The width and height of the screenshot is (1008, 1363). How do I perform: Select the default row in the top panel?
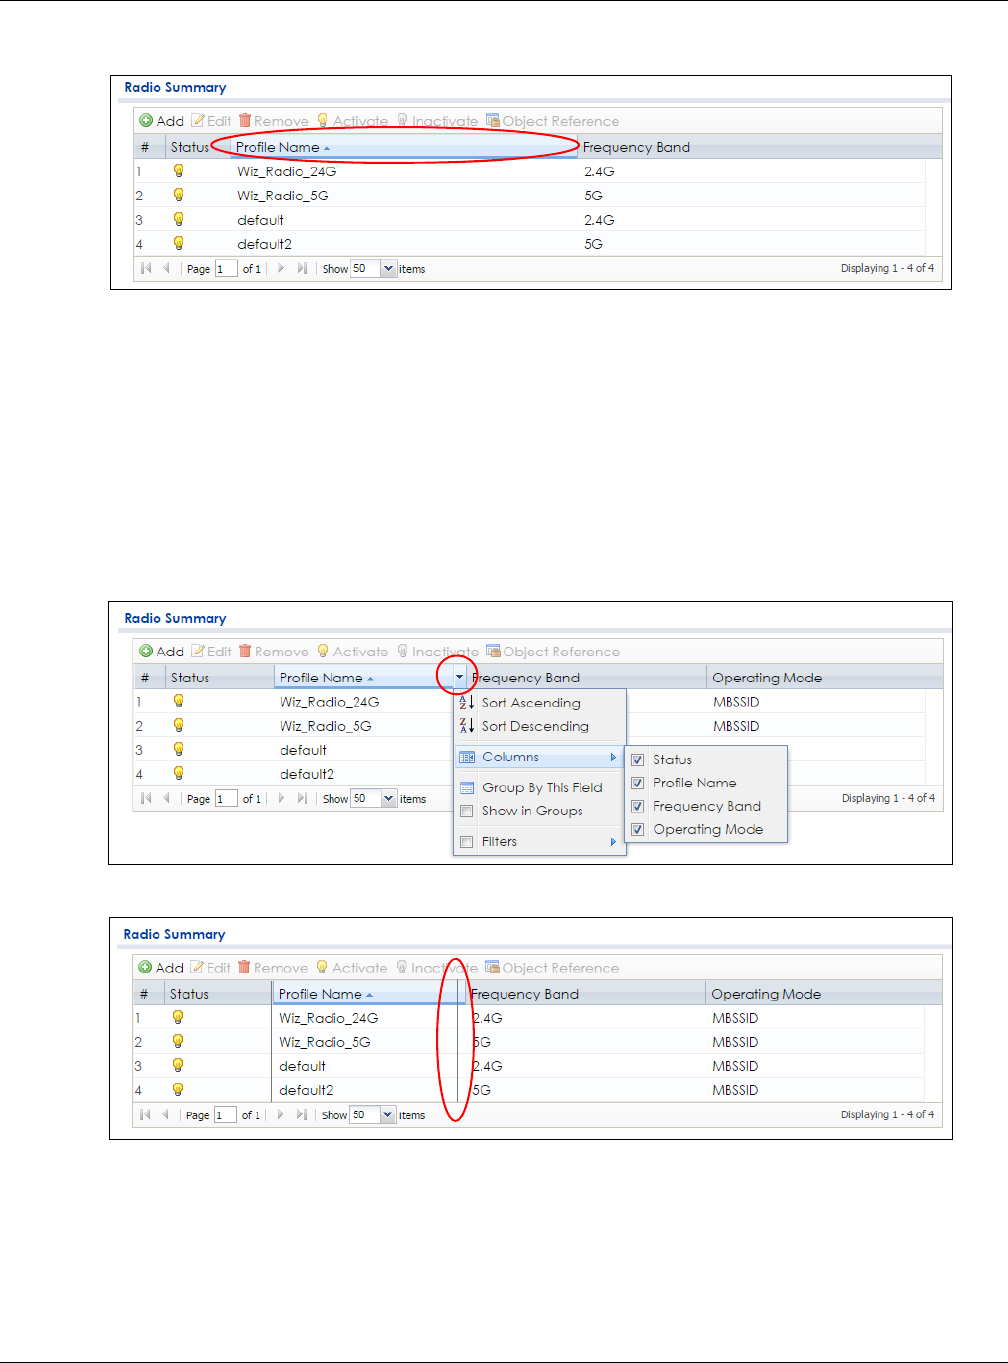(x=530, y=219)
